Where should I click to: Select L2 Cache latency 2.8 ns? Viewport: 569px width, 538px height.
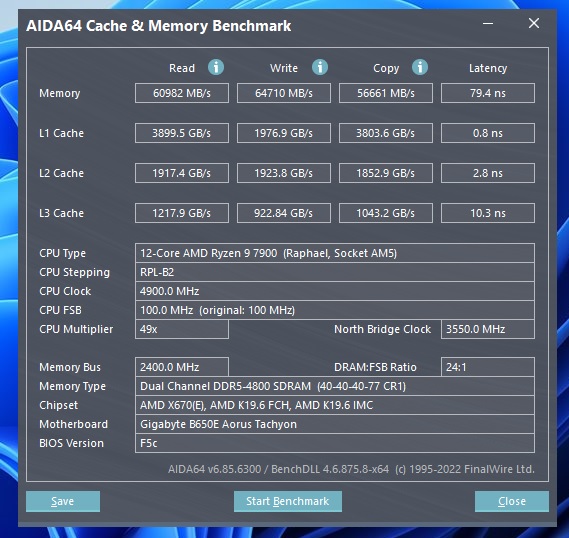pos(488,173)
